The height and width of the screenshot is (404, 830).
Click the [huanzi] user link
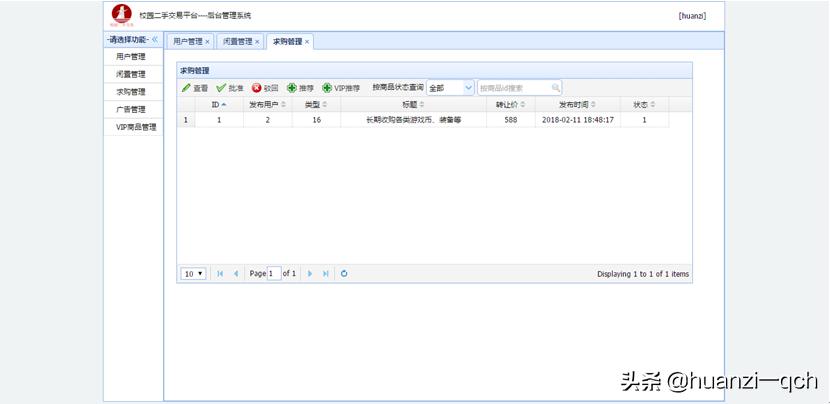point(692,16)
